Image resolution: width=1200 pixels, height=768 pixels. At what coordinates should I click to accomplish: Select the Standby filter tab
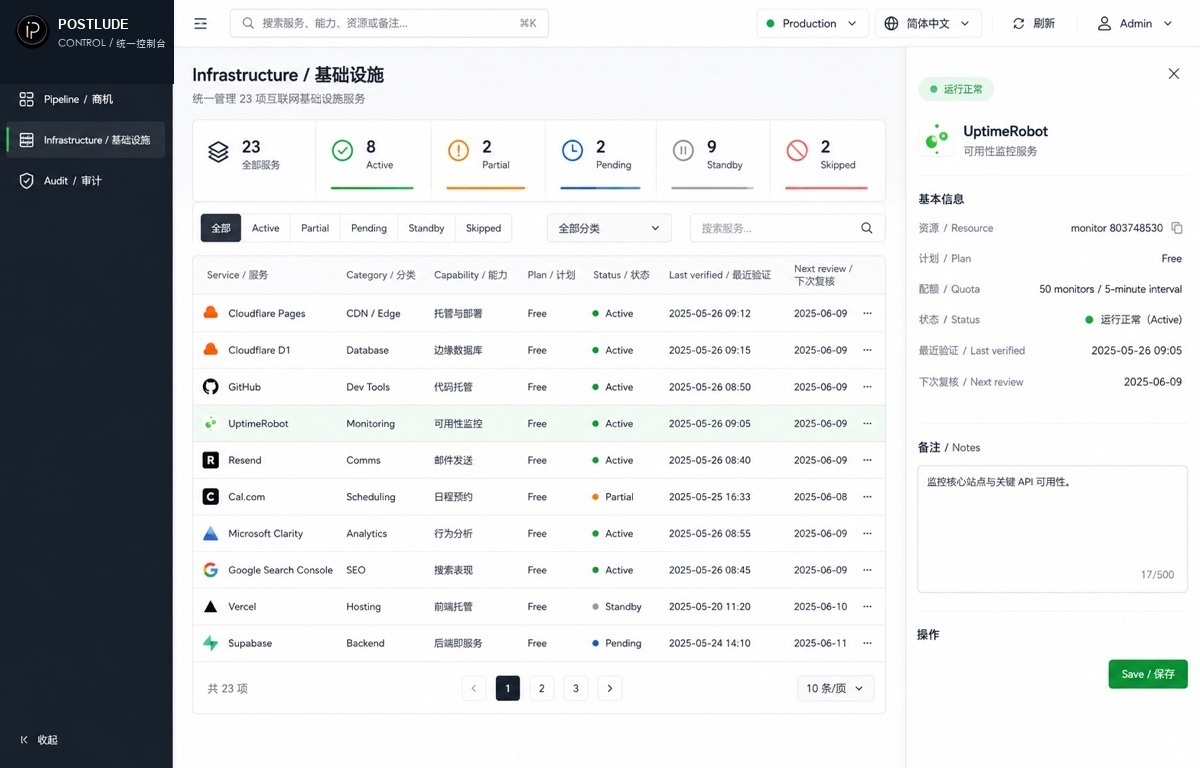point(426,228)
